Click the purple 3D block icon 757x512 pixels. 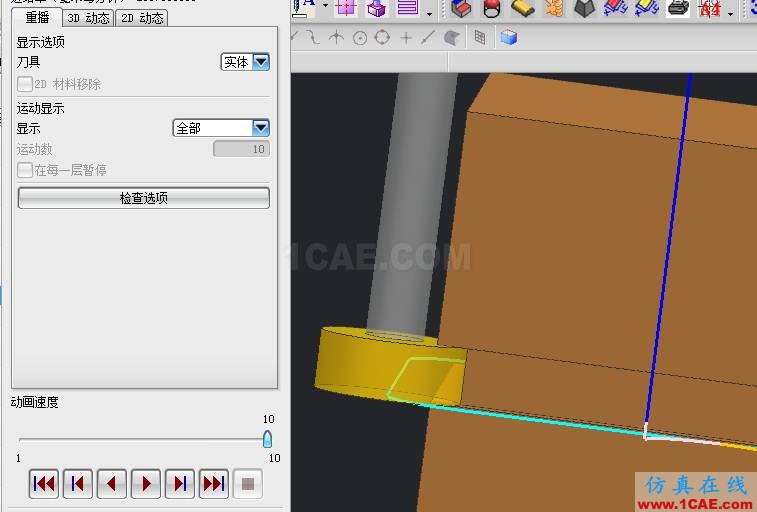(376, 7)
